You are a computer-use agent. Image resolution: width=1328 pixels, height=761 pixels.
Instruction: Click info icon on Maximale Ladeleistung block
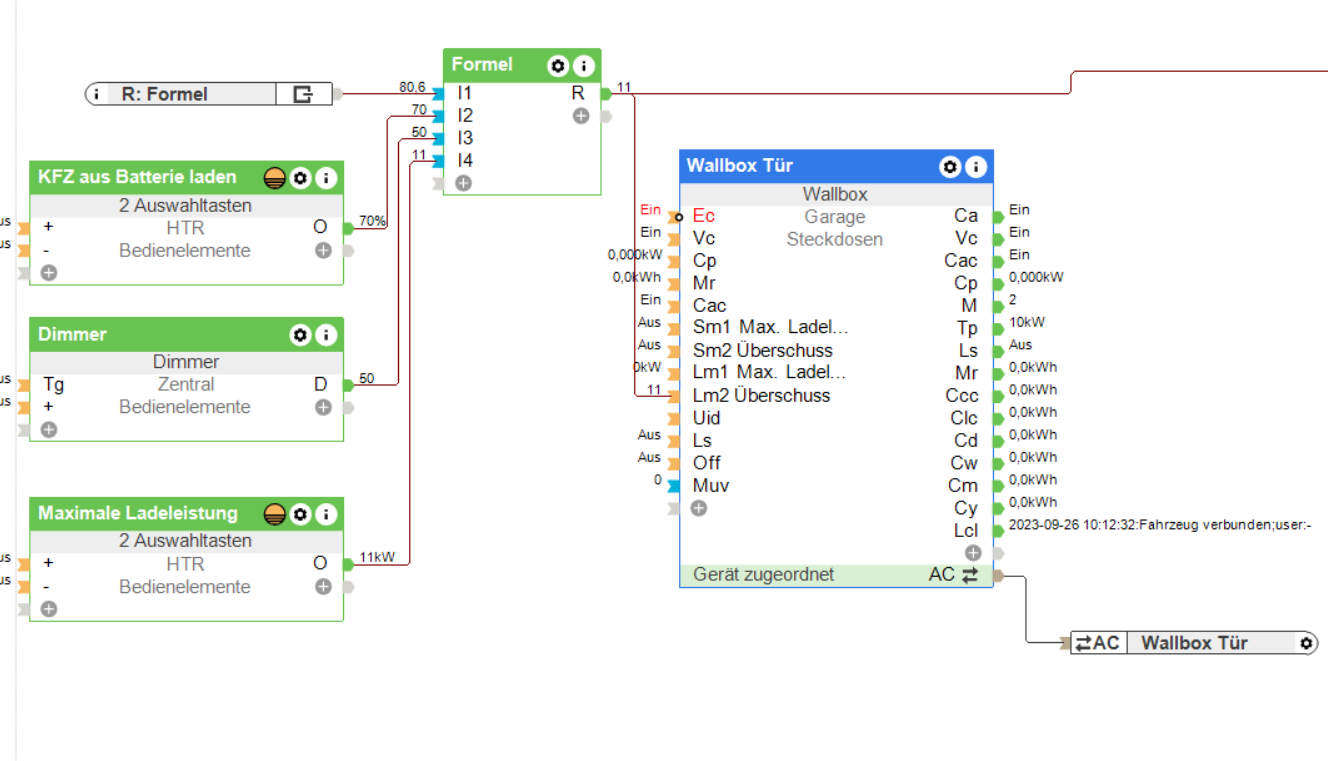326,514
